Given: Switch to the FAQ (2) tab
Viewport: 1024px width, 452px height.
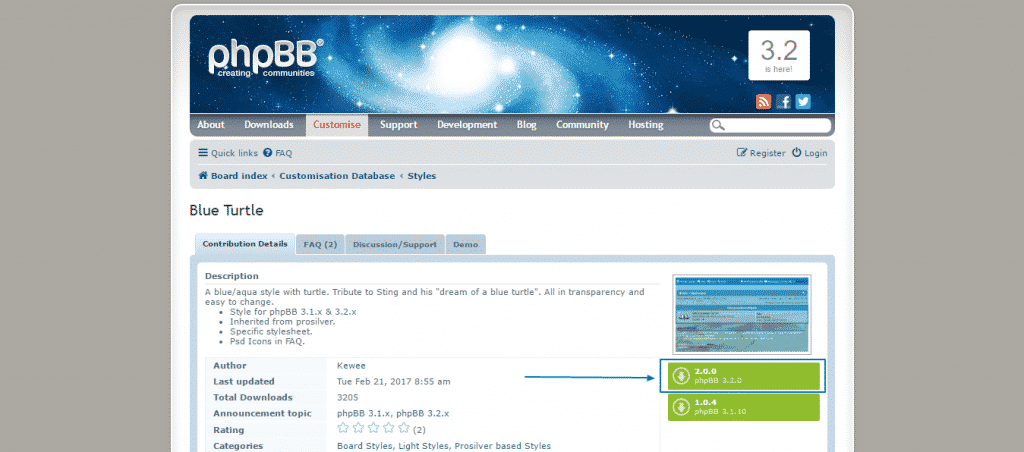Looking at the screenshot, I should click(322, 244).
